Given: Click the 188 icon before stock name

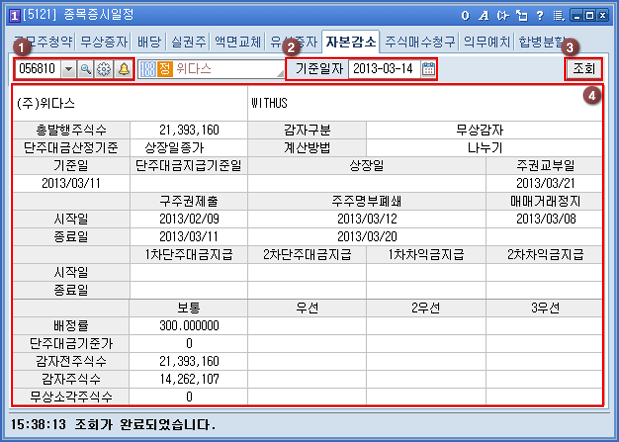Looking at the screenshot, I should click(147, 69).
